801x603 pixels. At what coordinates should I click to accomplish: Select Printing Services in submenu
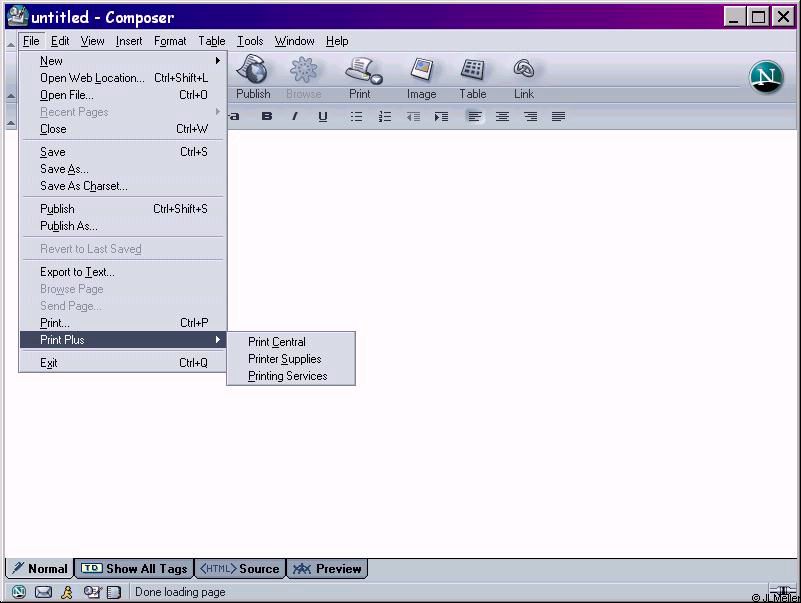[x=291, y=376]
